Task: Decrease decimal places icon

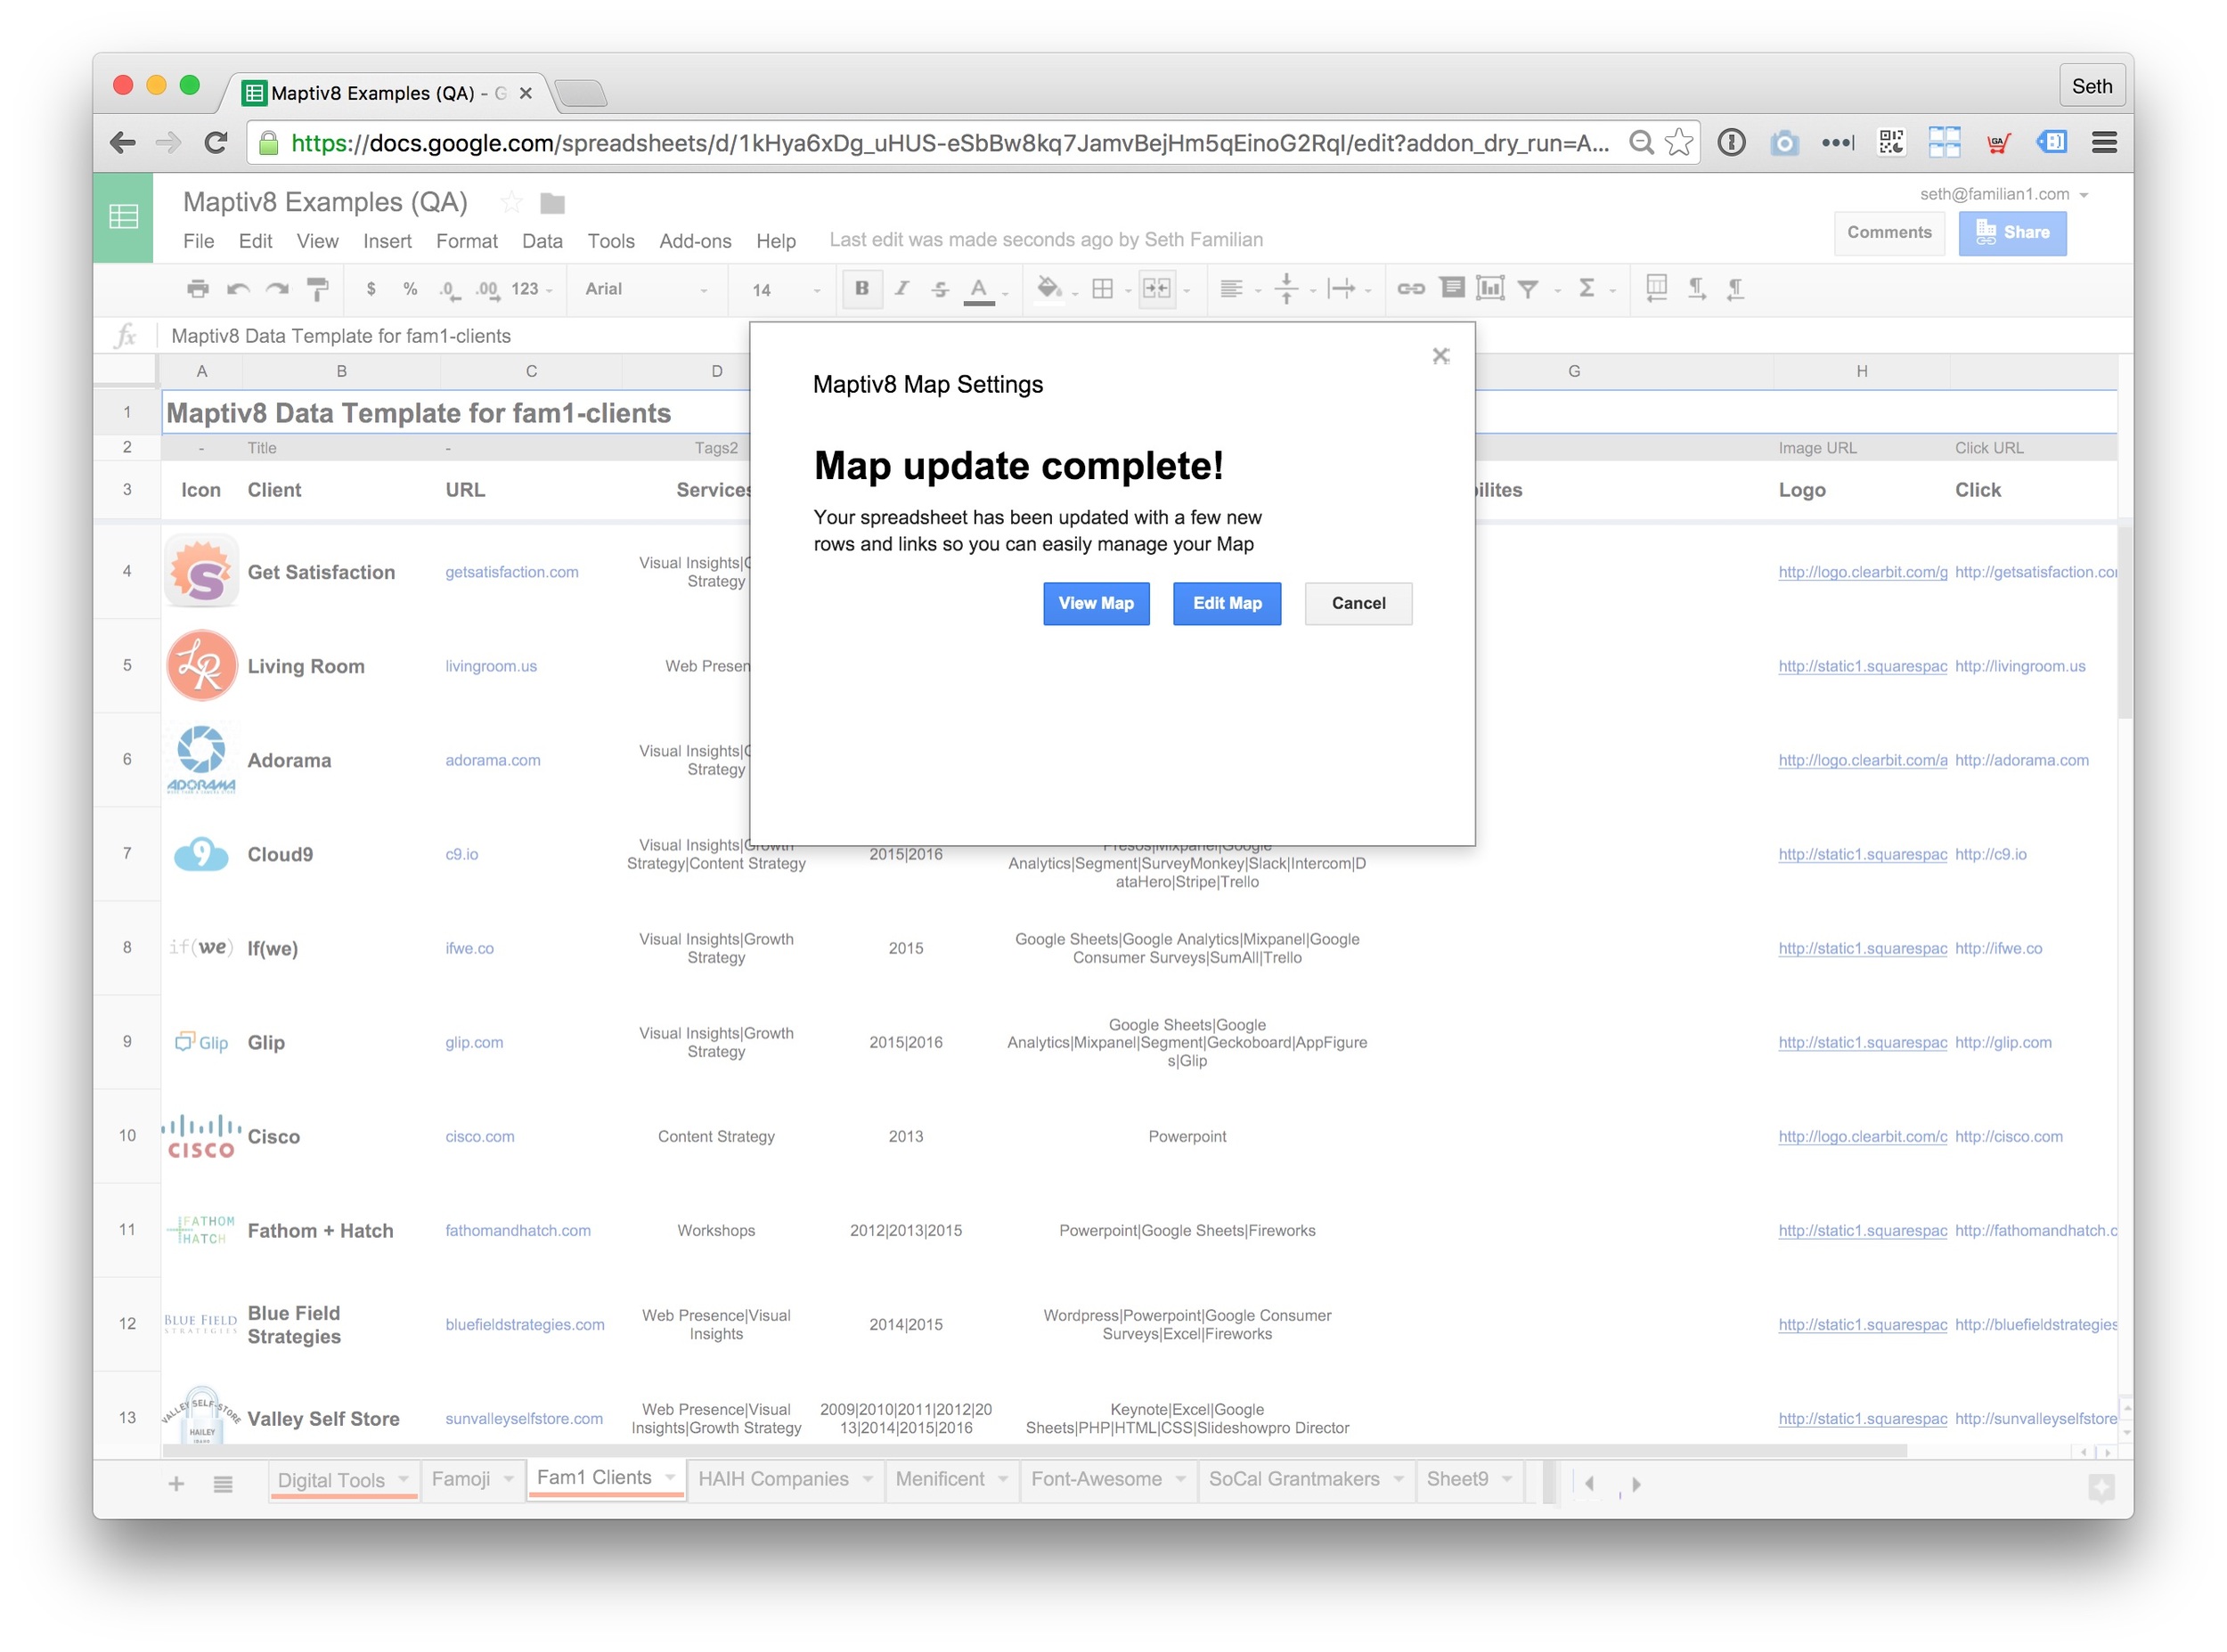Action: 449,290
